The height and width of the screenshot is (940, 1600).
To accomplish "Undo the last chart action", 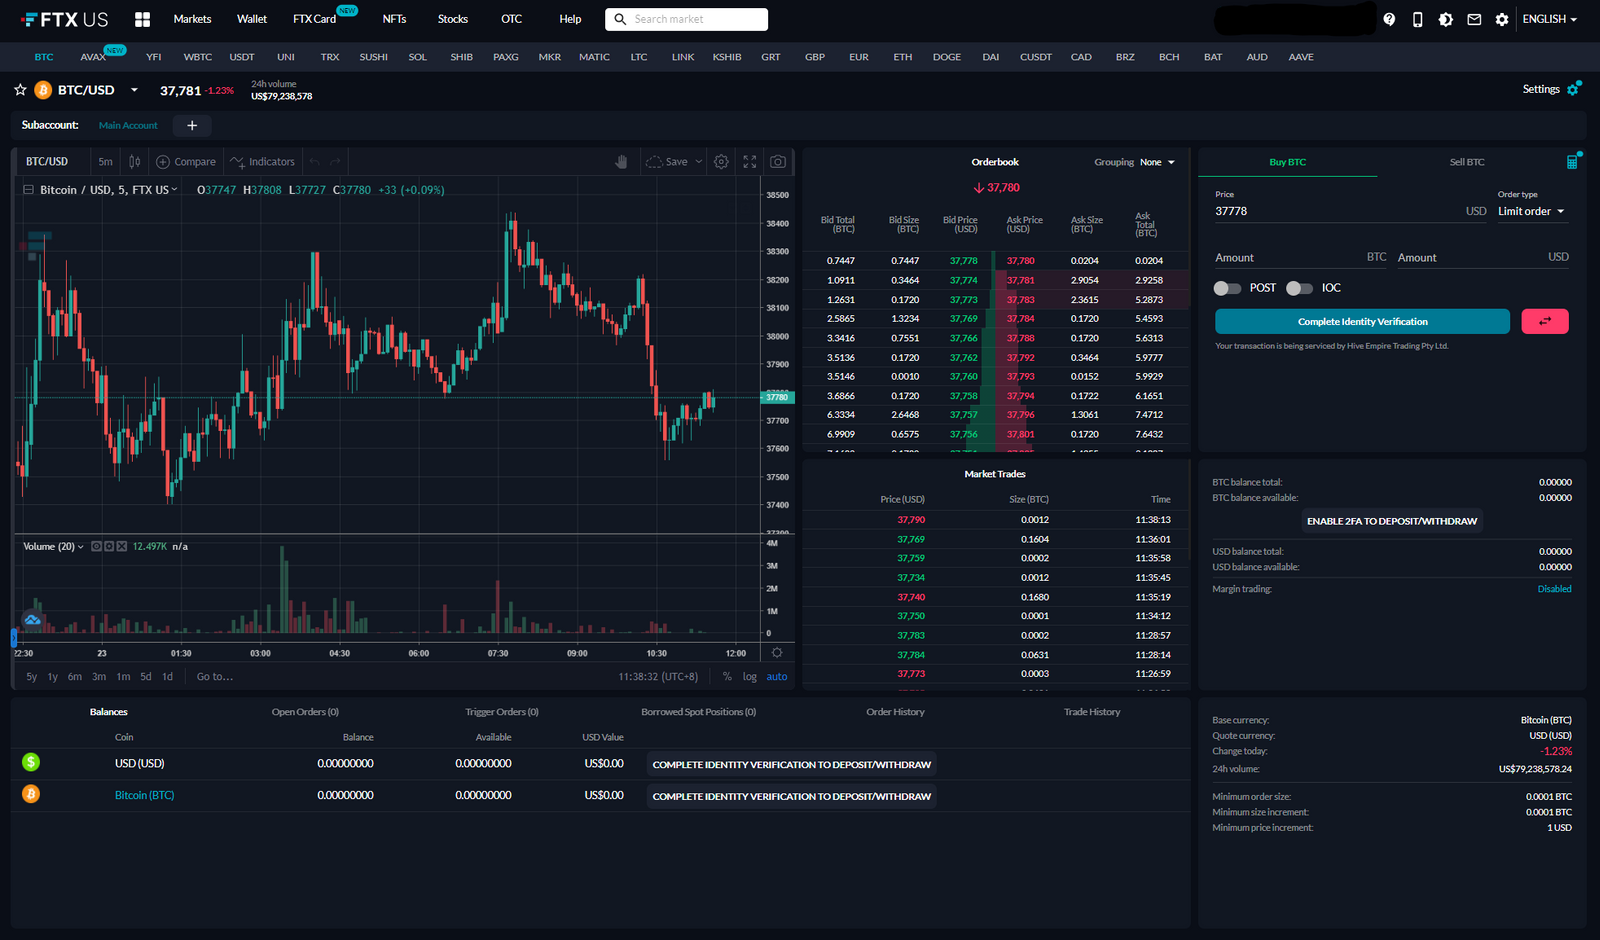I will (x=315, y=161).
